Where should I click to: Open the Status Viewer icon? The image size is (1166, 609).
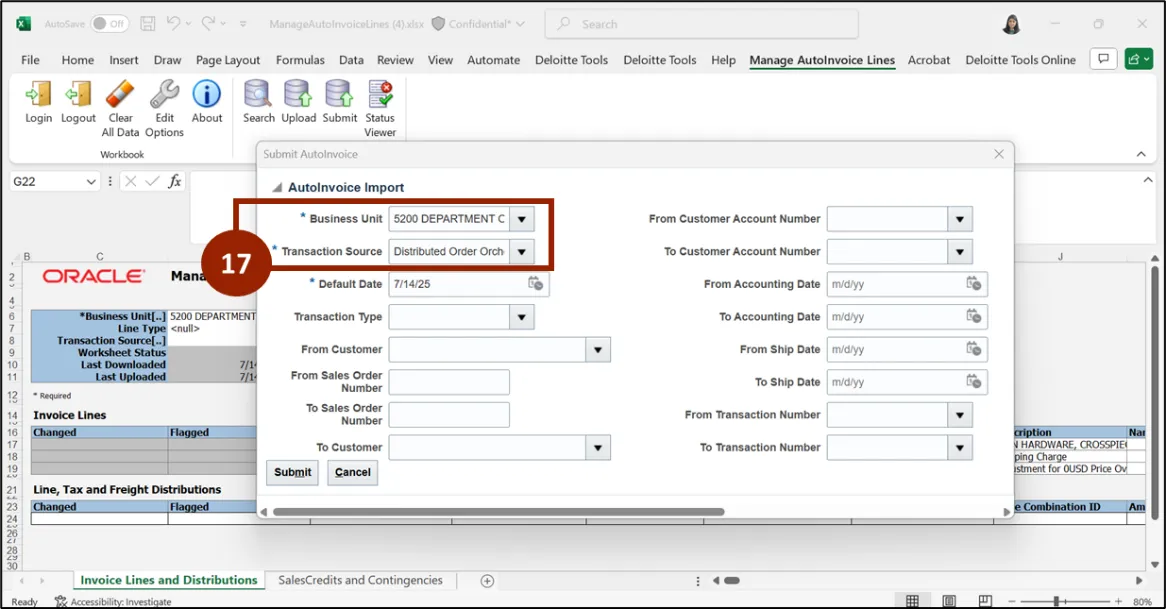tap(380, 96)
